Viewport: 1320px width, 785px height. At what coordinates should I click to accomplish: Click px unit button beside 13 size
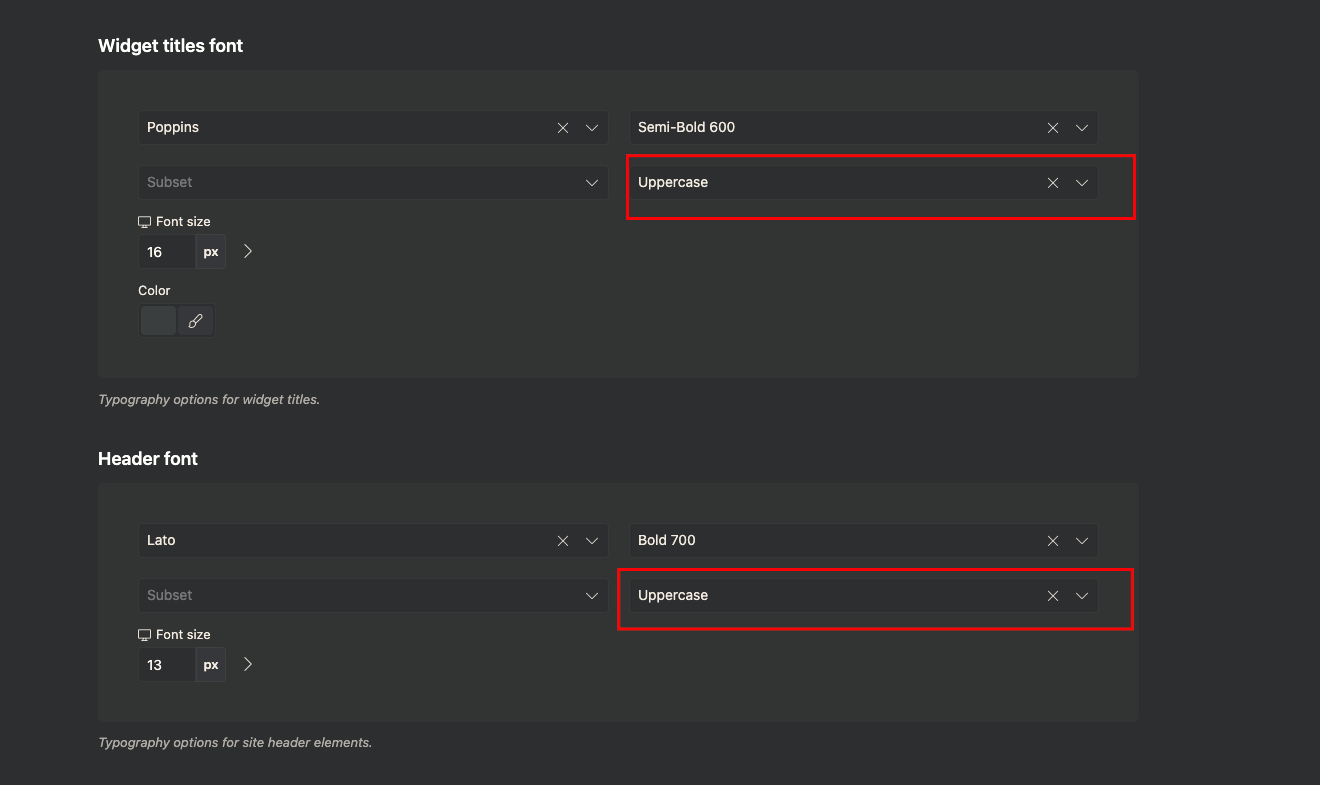(x=211, y=665)
